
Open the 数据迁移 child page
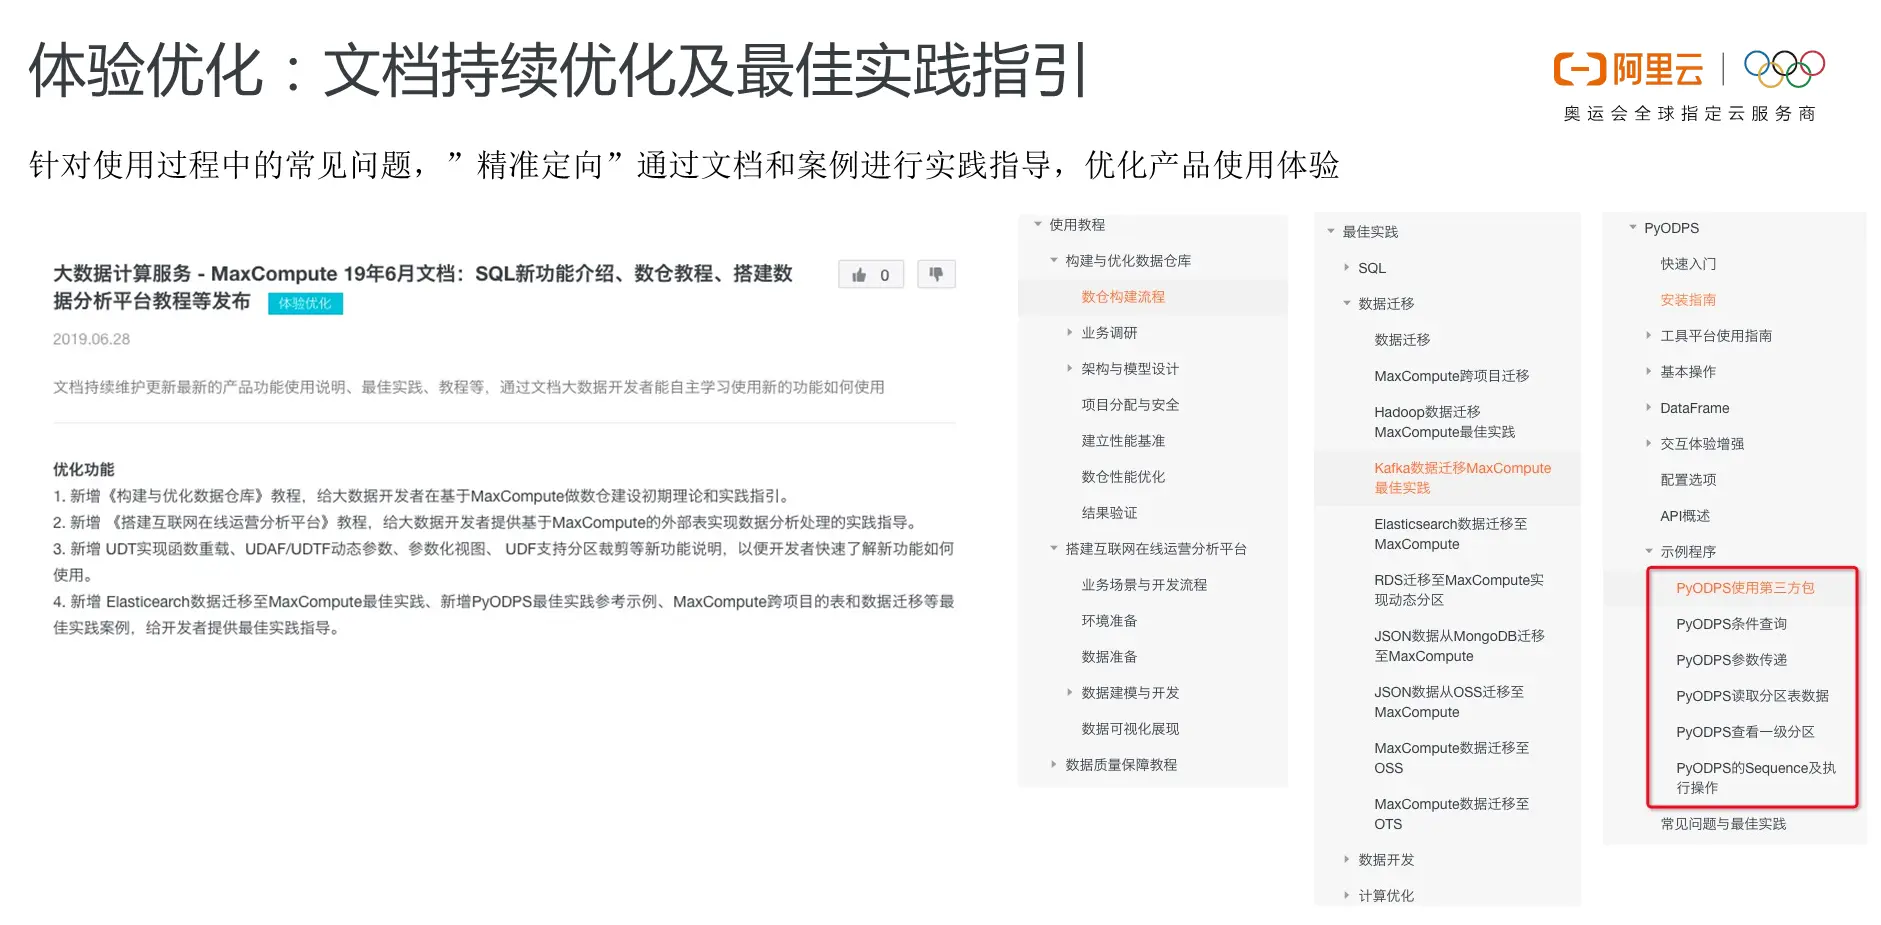tap(1402, 340)
